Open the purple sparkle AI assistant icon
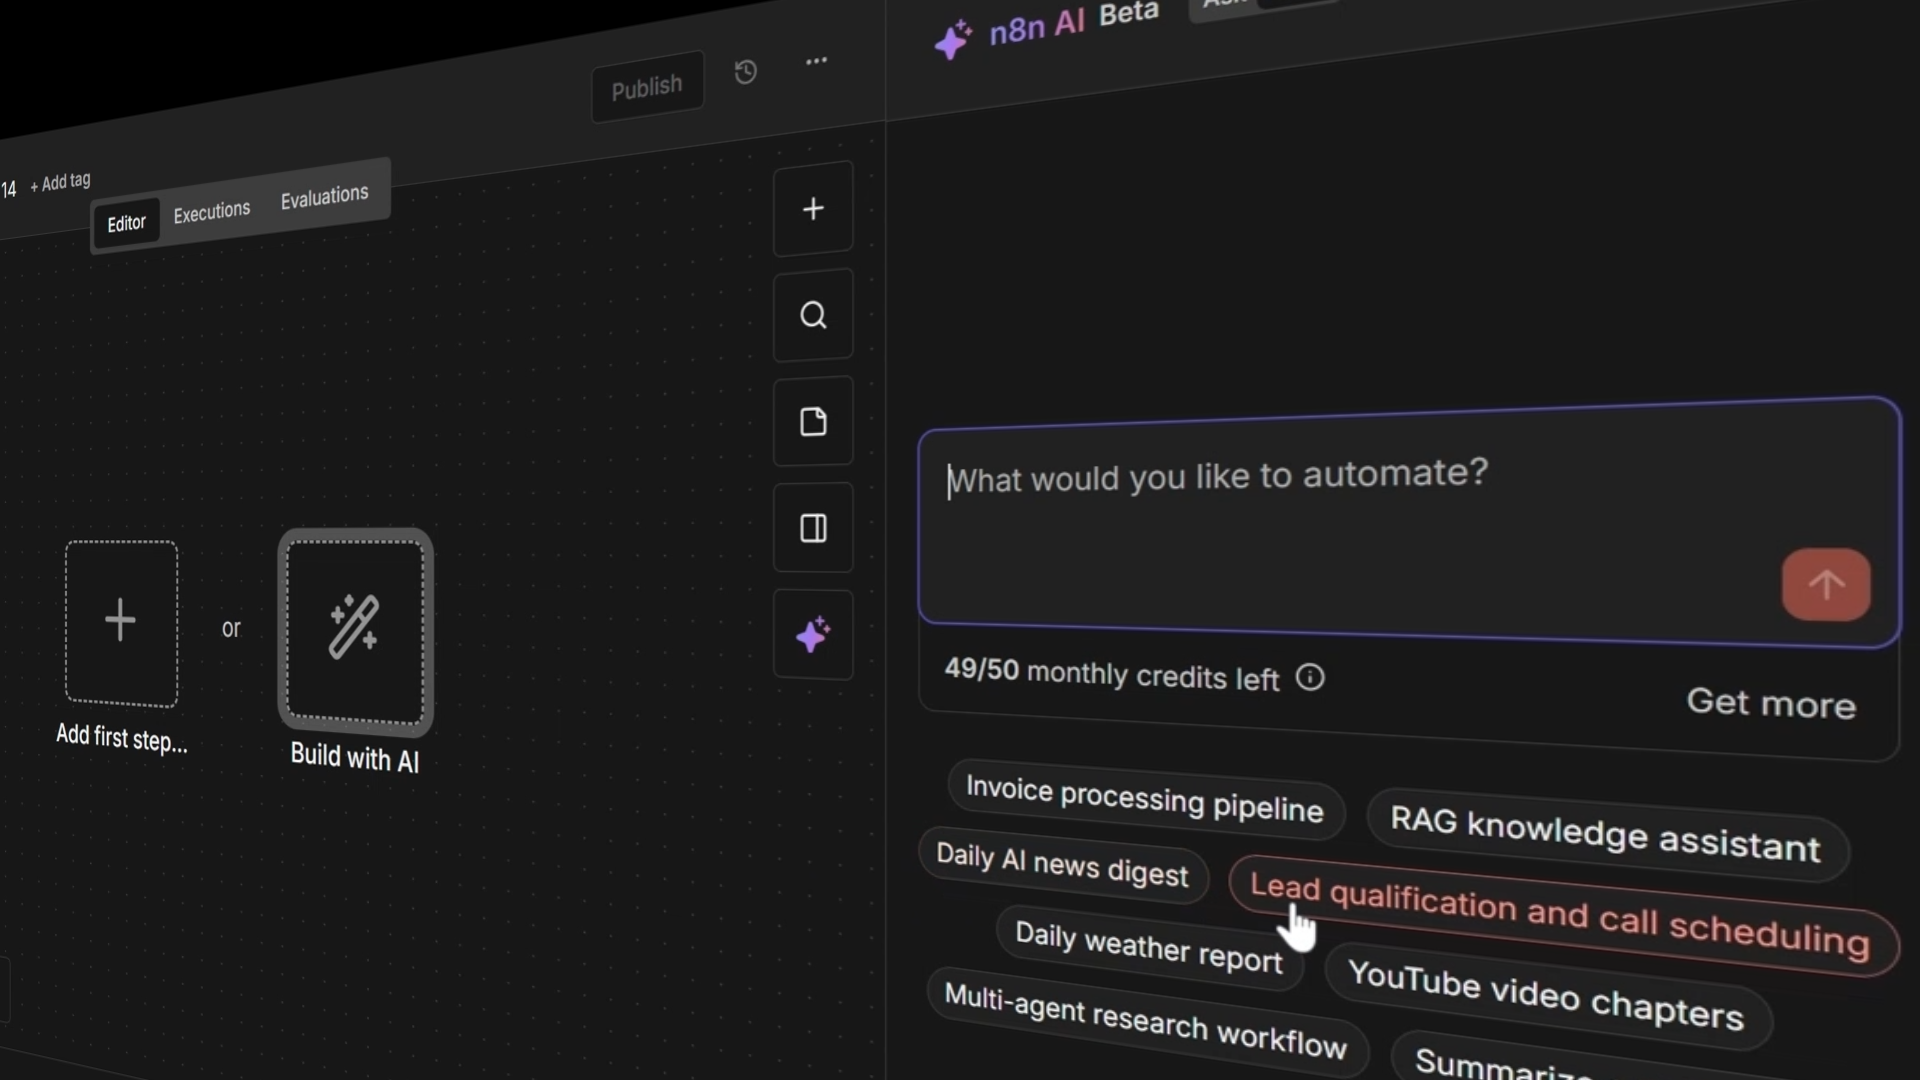The image size is (1920, 1080). (813, 635)
